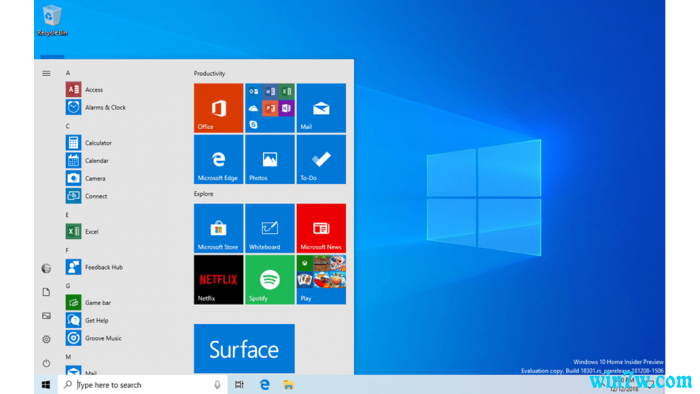This screenshot has height=394, width=700.
Task: Open the Mail tile in Productivity
Action: click(321, 108)
